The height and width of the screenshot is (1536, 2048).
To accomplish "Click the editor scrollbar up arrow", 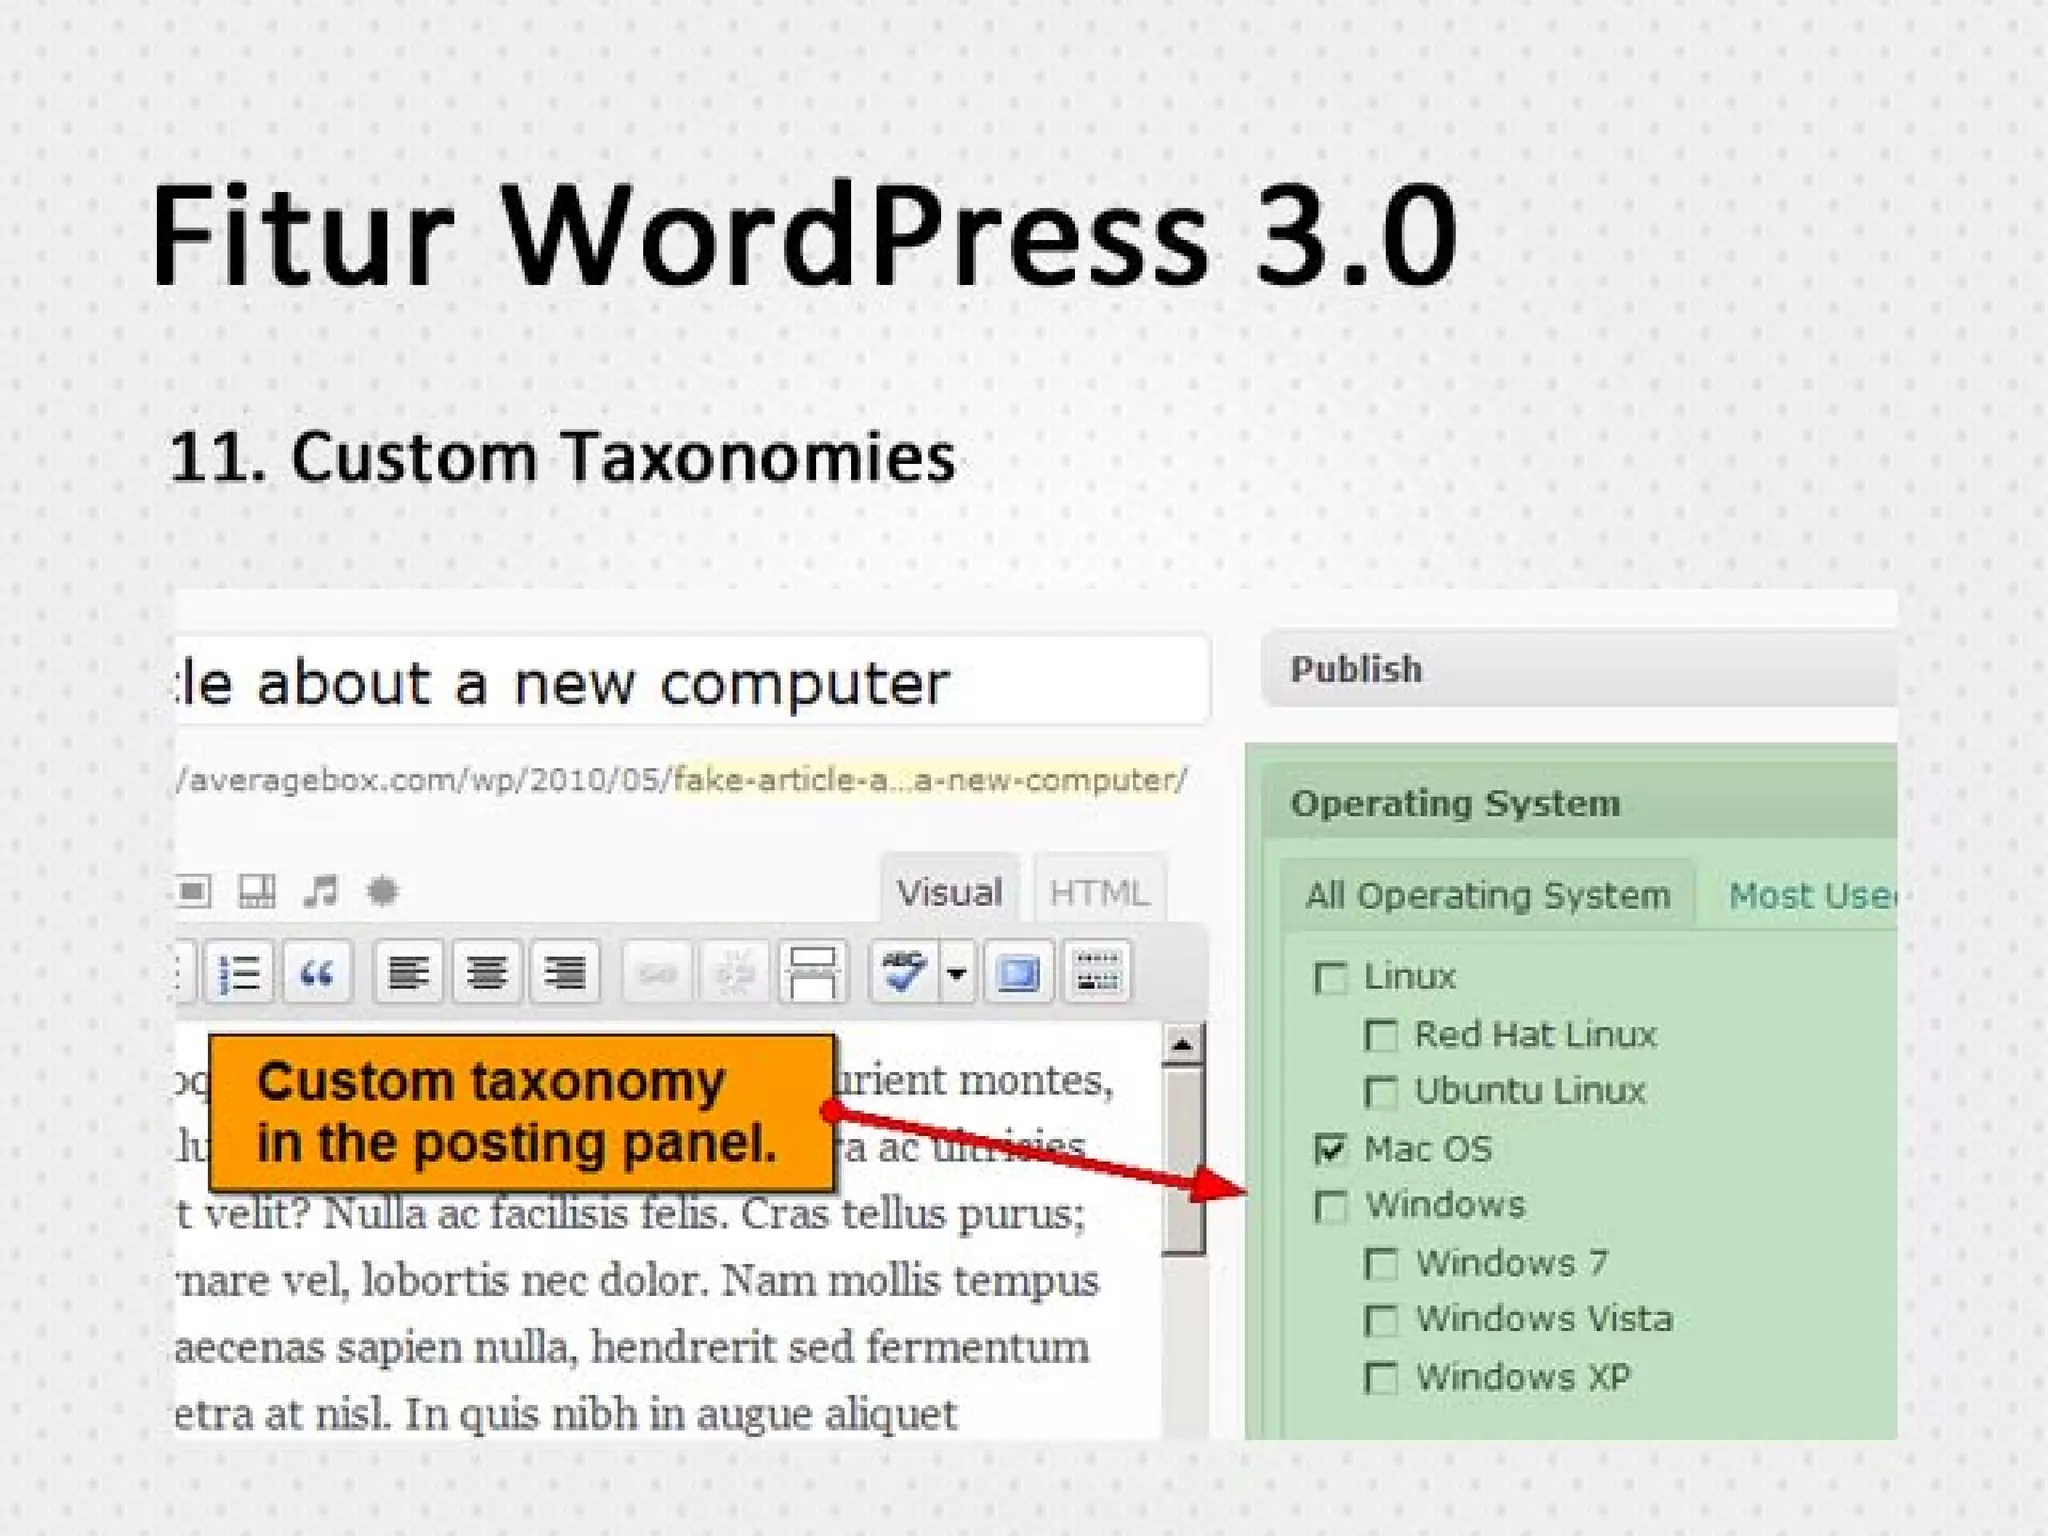I will click(x=1183, y=1045).
